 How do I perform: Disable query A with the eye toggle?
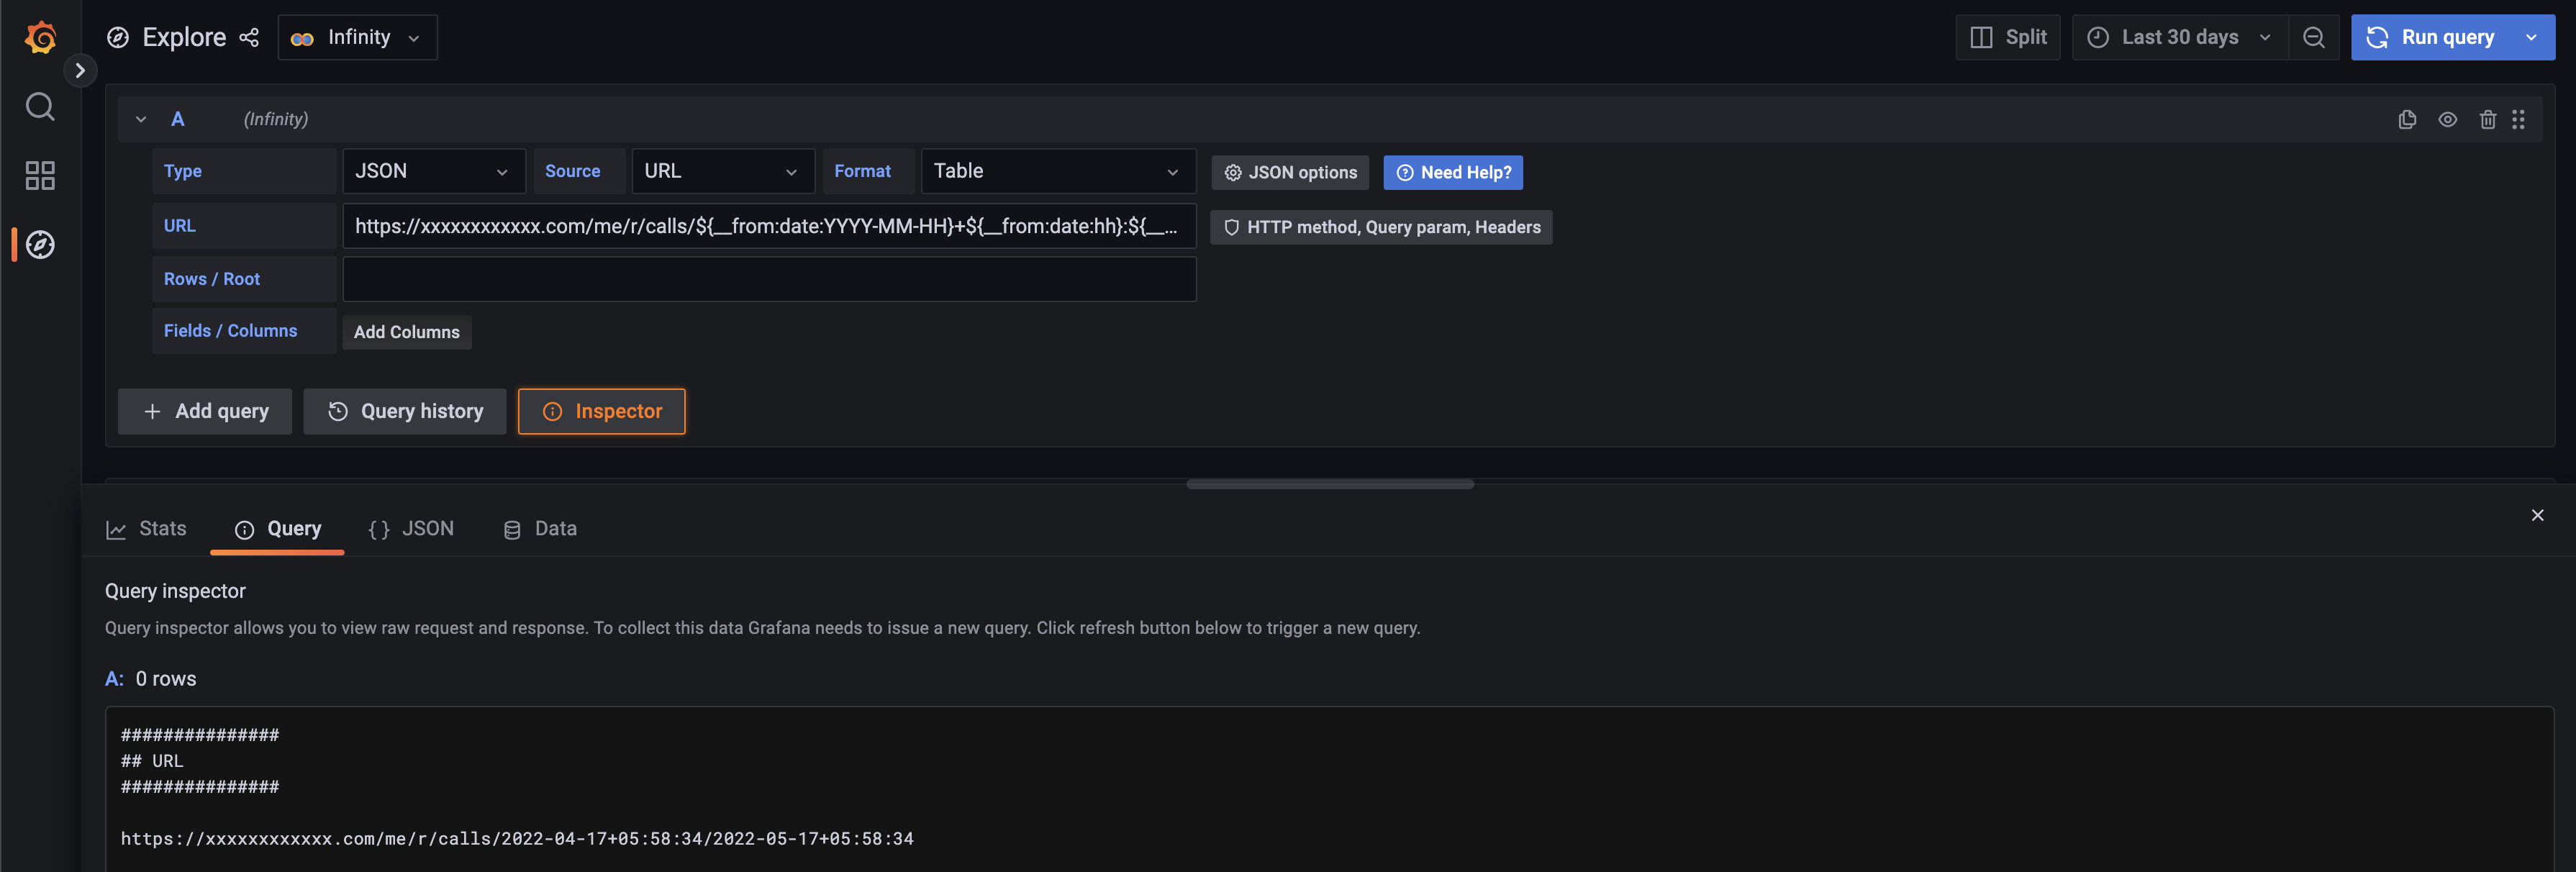click(2448, 119)
